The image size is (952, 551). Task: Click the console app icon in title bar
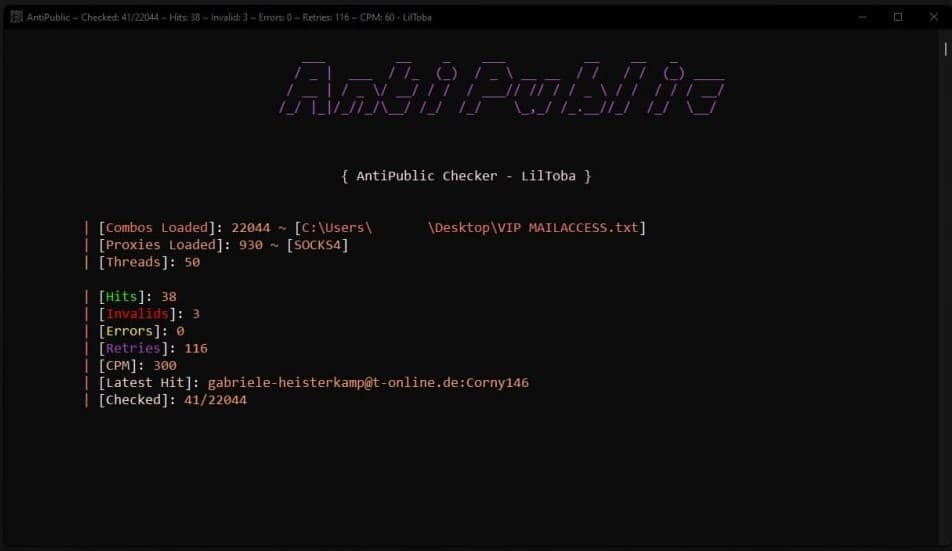point(16,17)
